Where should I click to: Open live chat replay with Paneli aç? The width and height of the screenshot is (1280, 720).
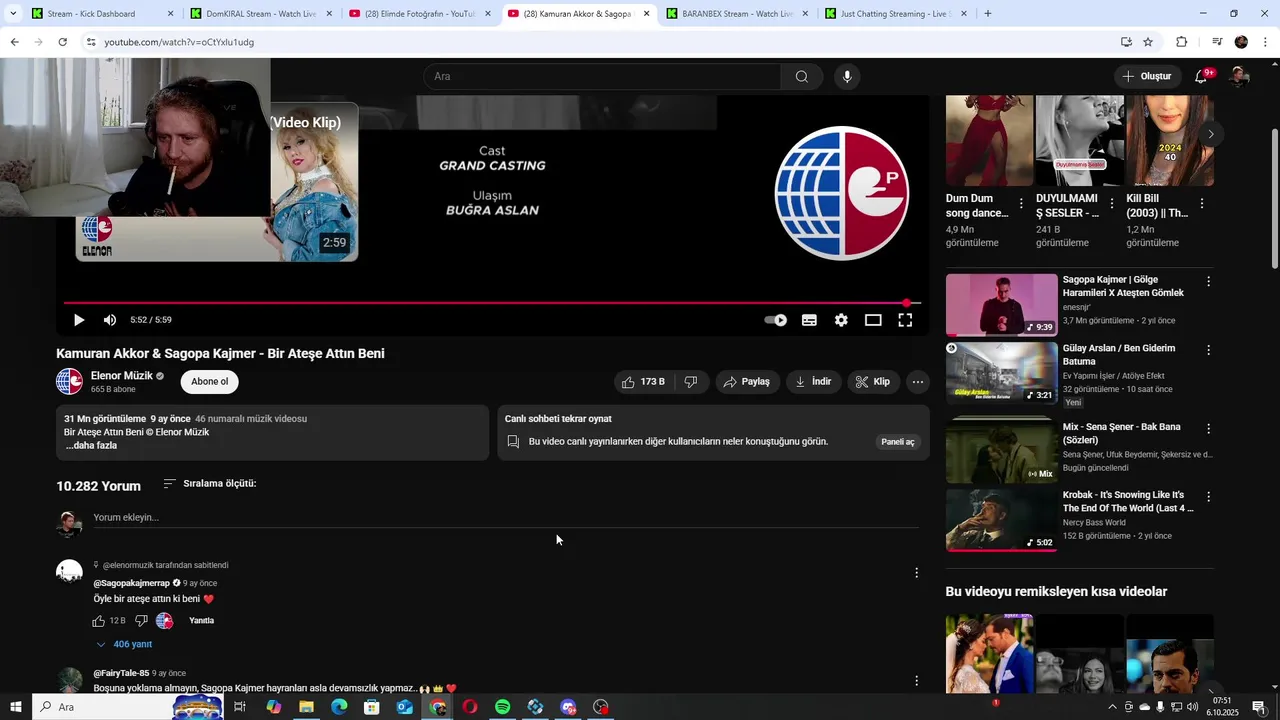pyautogui.click(x=897, y=442)
